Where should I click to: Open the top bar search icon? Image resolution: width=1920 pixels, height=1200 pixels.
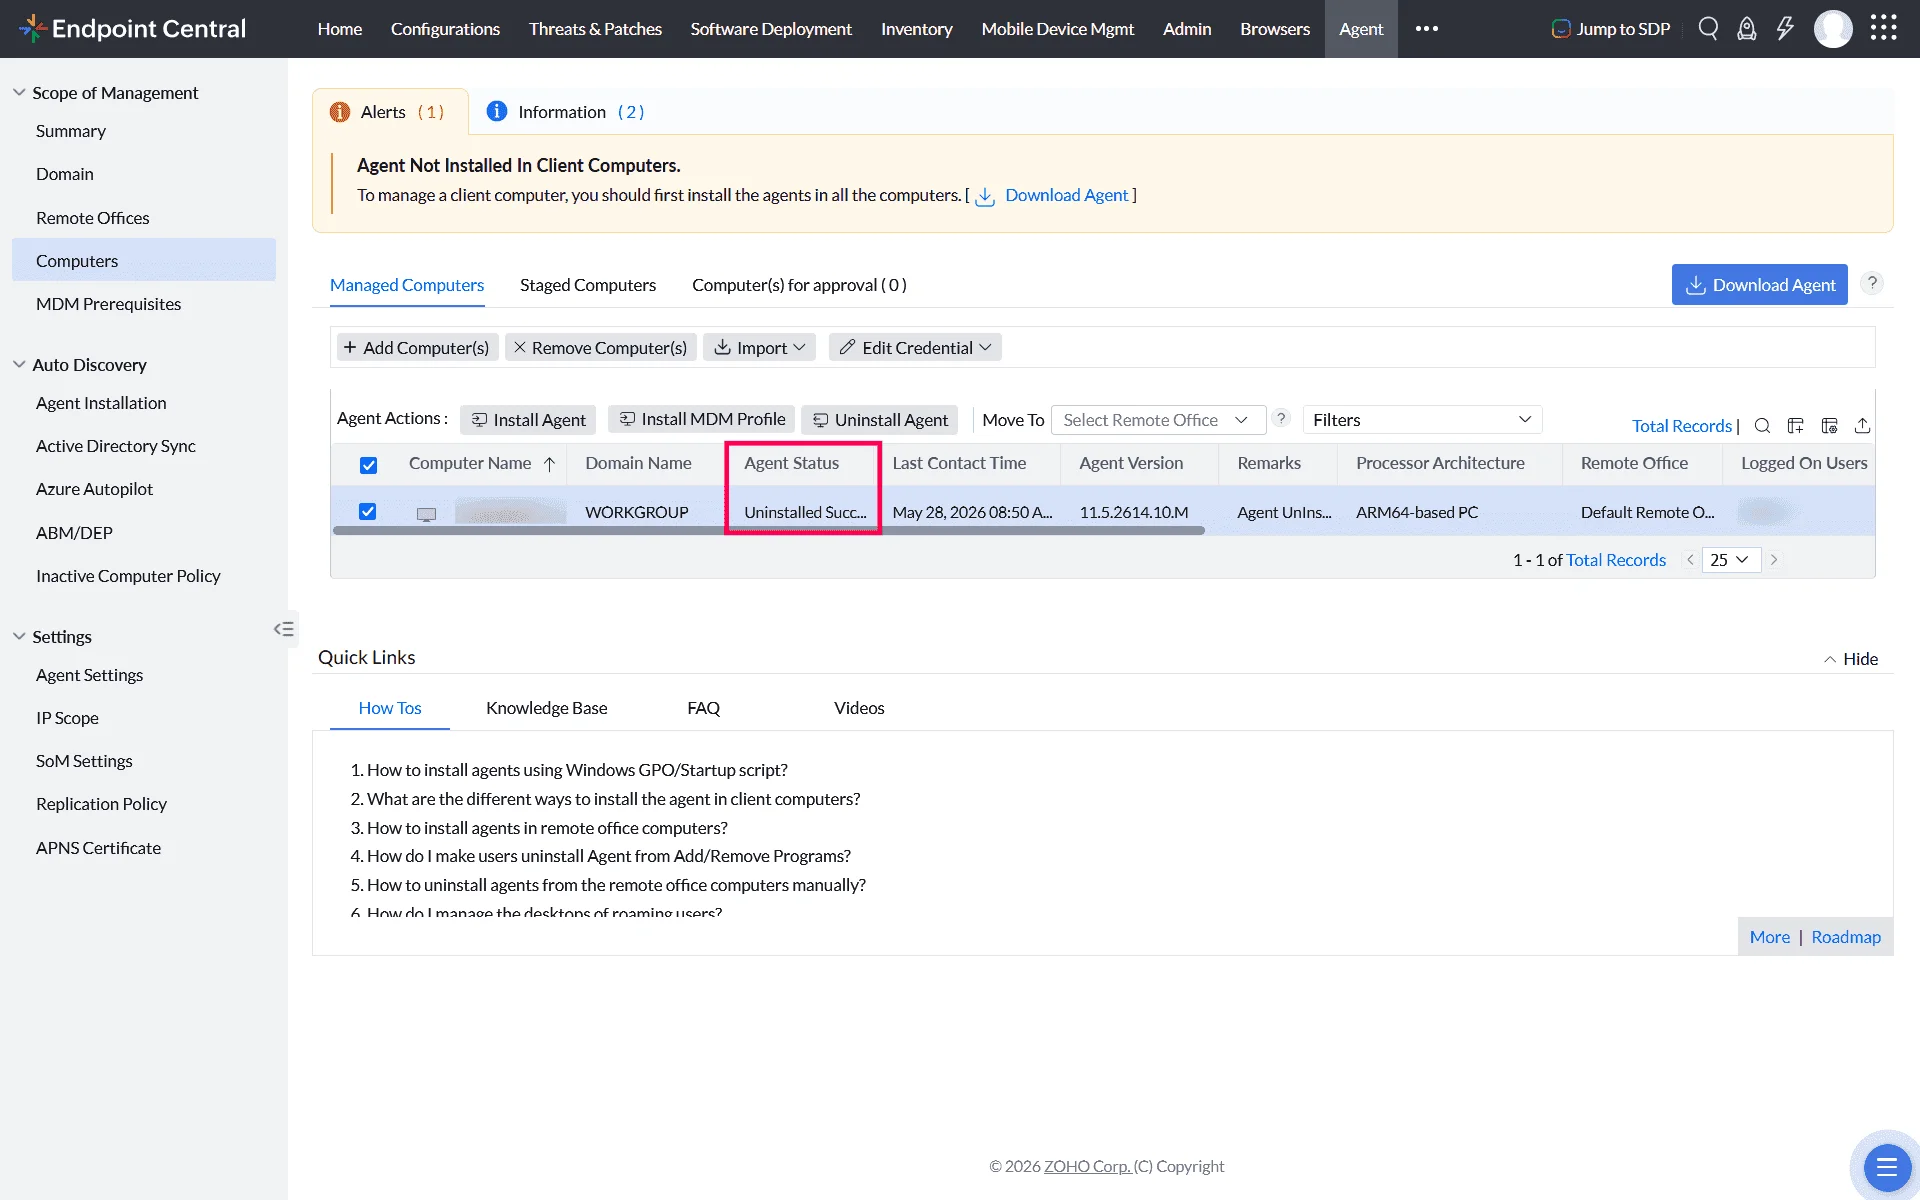pos(1708,29)
